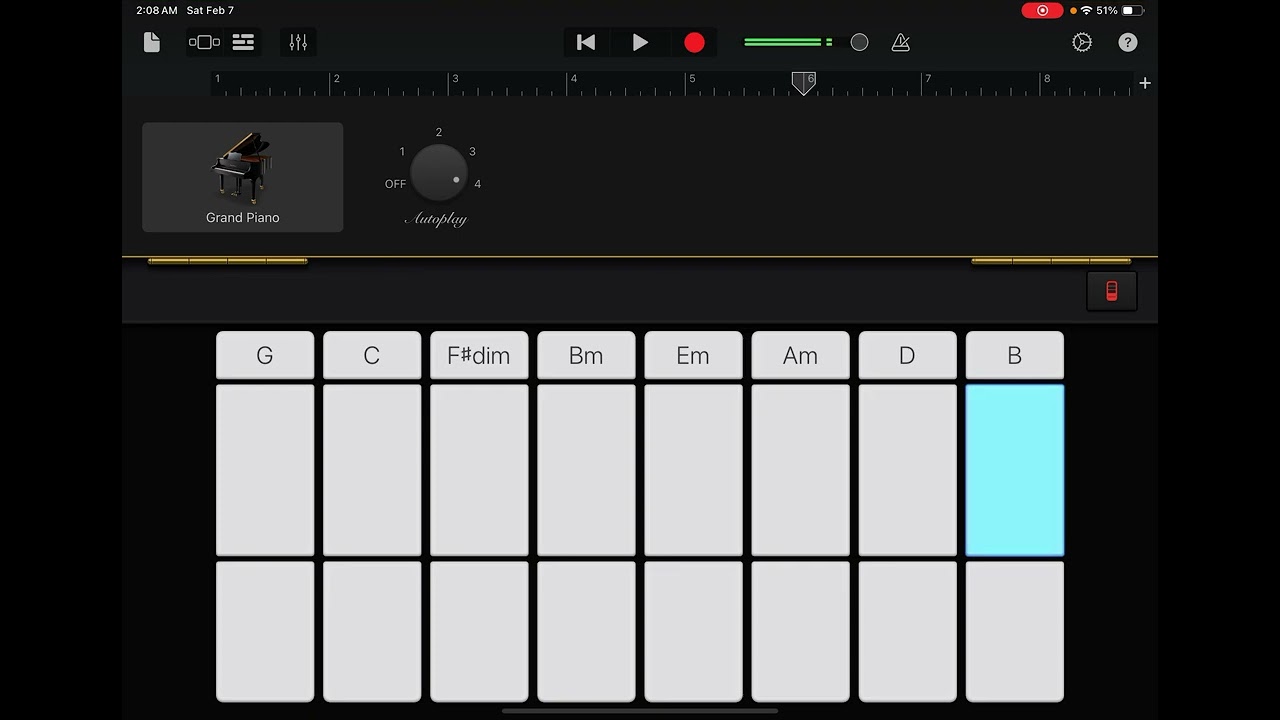Tap the count-in circle next to metronome
1280x720 pixels.
[859, 42]
